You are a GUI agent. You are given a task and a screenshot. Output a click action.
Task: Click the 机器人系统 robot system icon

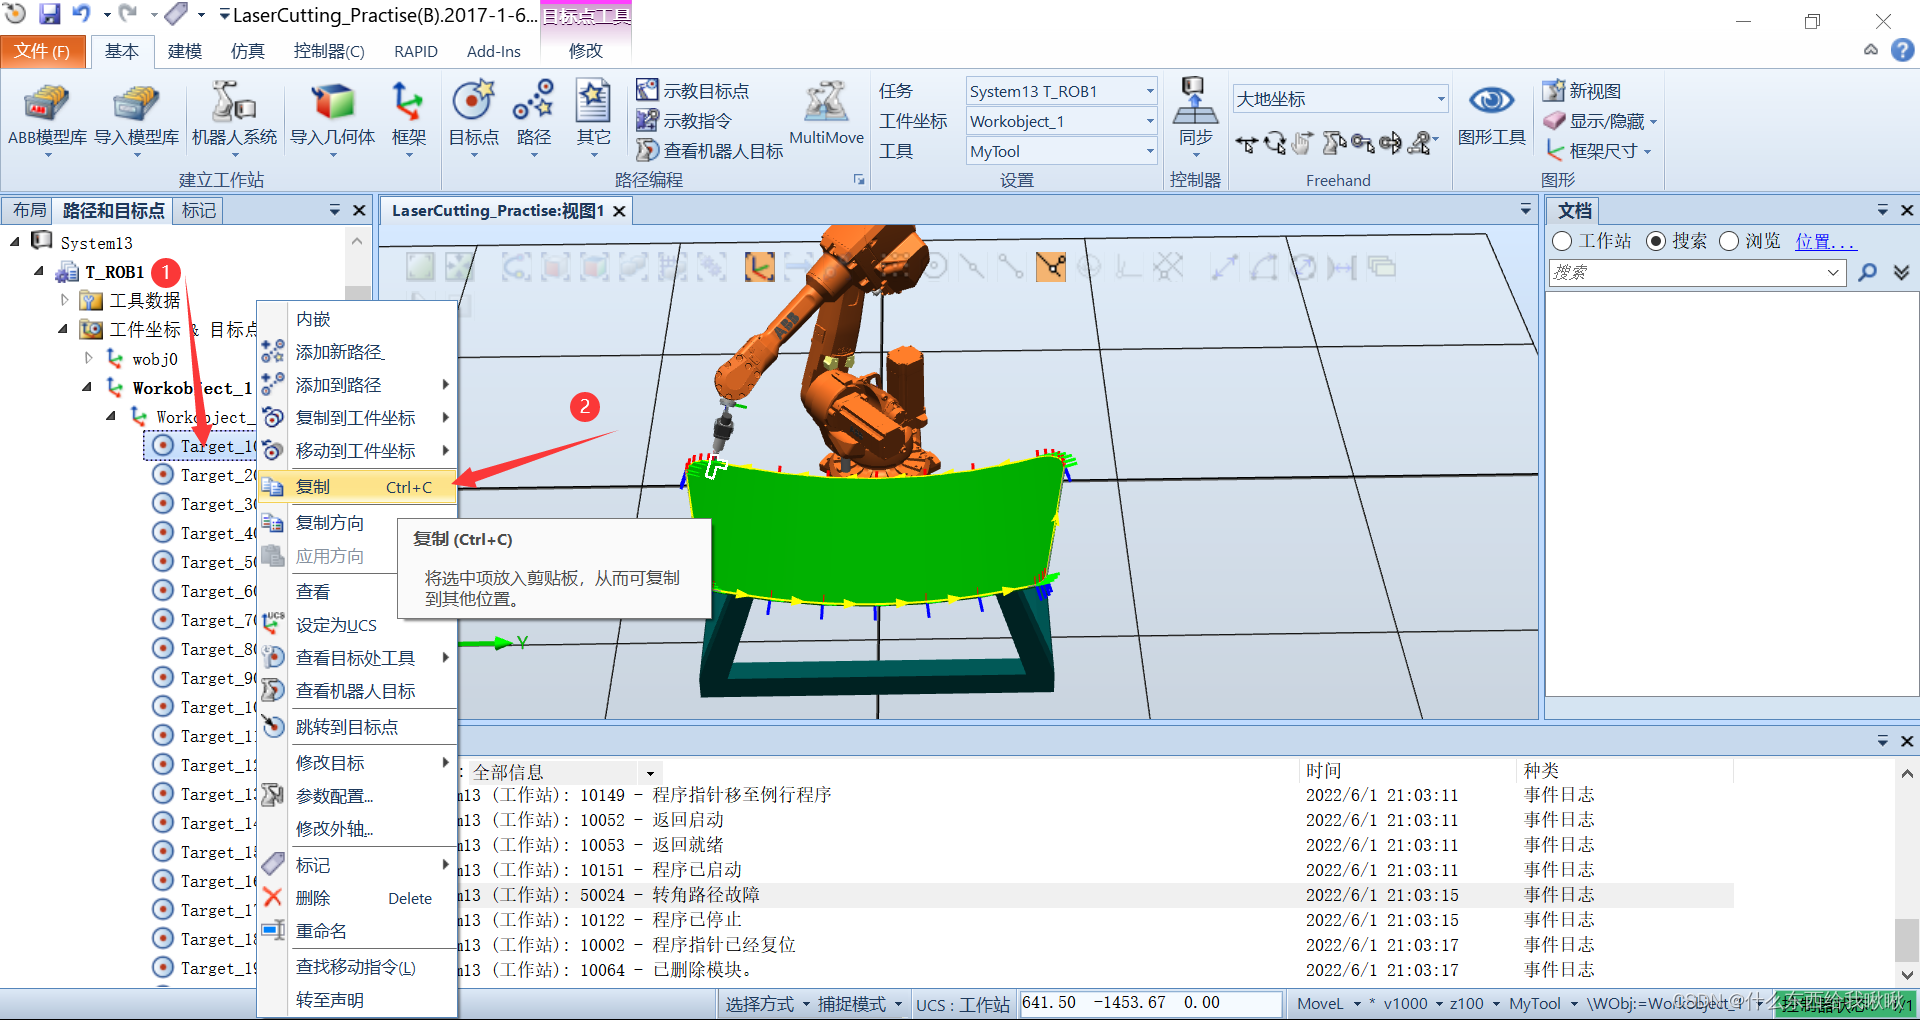(234, 117)
